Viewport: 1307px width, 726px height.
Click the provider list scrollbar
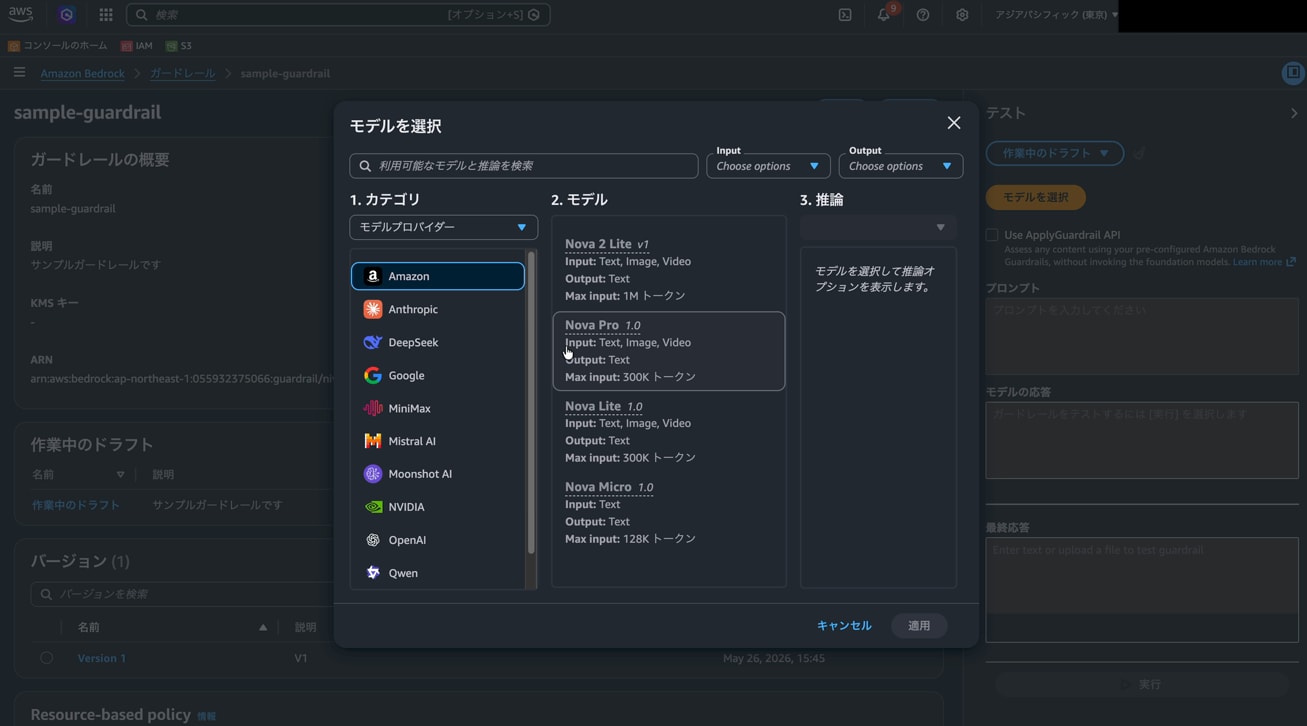point(531,402)
